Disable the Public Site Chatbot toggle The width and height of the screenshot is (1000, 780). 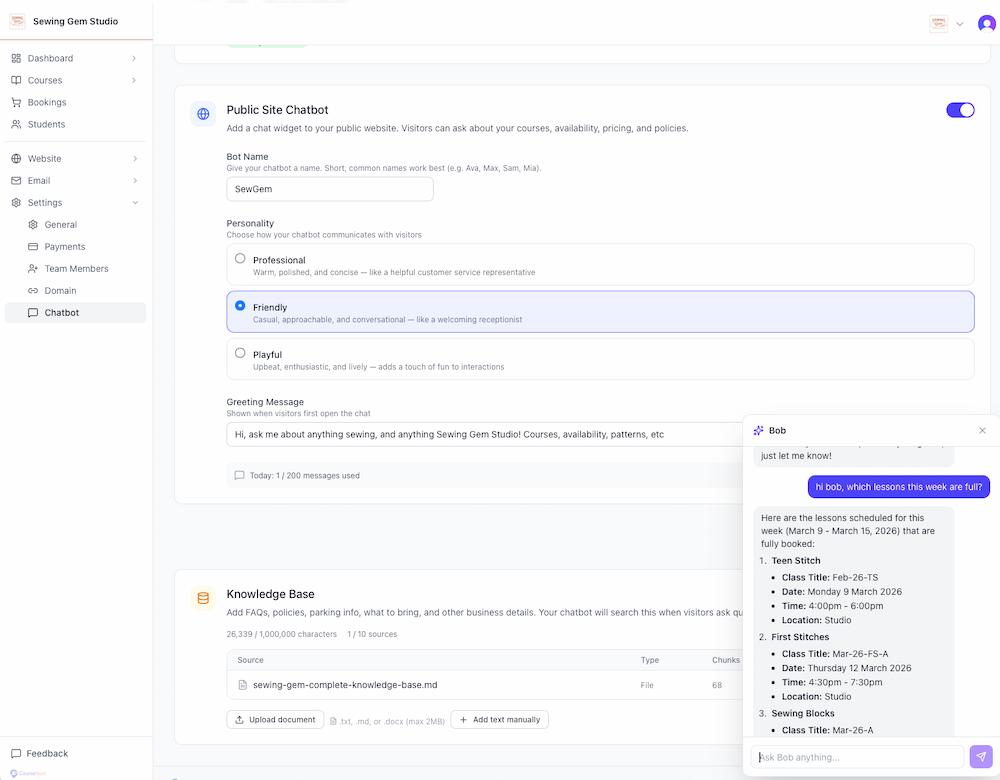(960, 110)
